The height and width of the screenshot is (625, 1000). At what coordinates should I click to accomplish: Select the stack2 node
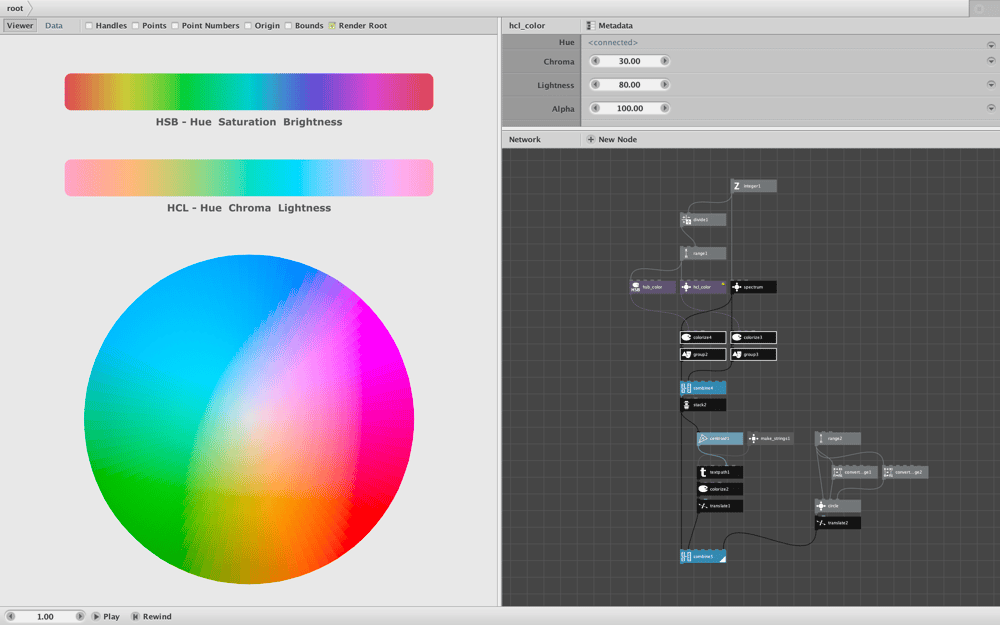703,405
